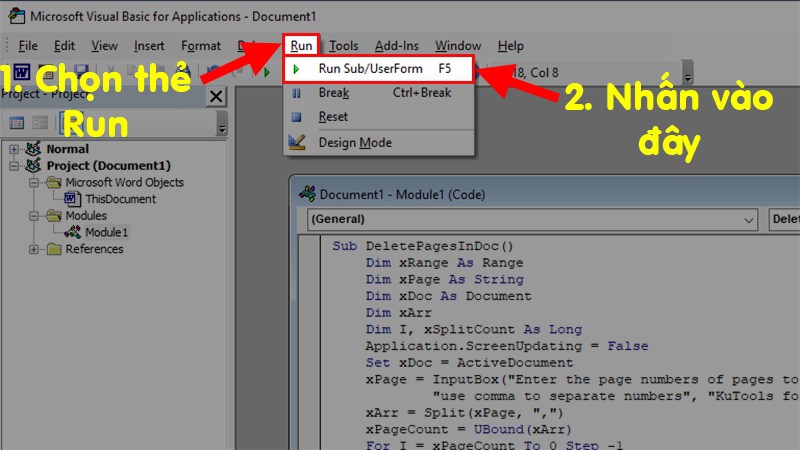
Task: Open the Tools menu
Action: pyautogui.click(x=343, y=45)
